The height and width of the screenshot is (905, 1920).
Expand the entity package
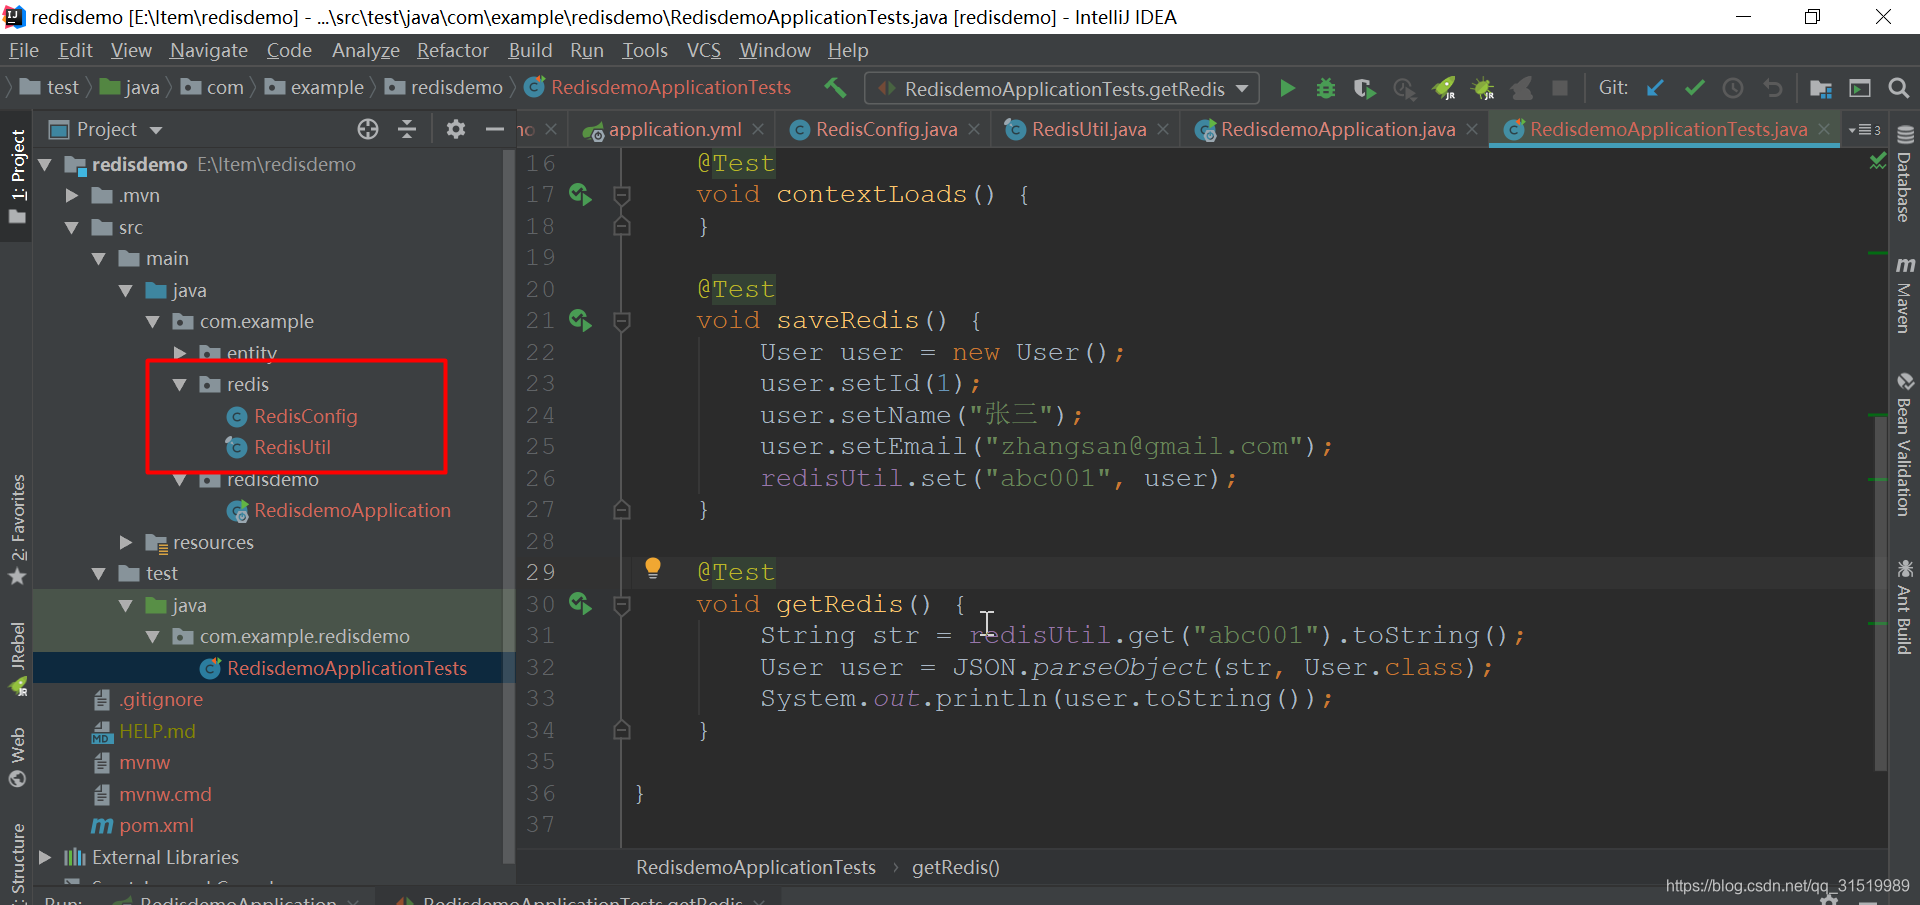click(x=180, y=352)
